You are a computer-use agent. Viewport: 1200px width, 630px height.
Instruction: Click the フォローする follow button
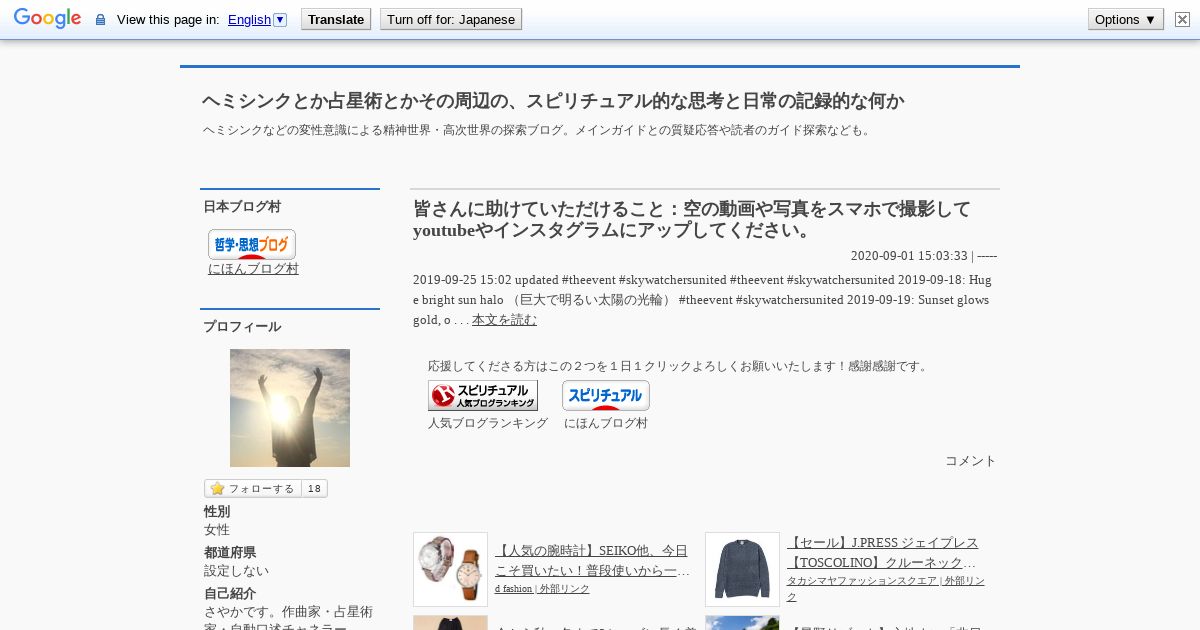pos(253,489)
